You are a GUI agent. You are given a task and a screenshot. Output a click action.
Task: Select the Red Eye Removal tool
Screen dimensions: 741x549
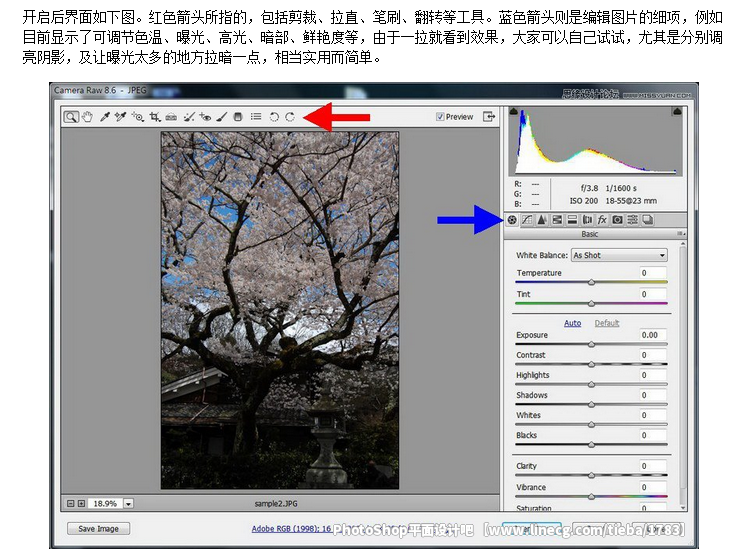click(205, 117)
